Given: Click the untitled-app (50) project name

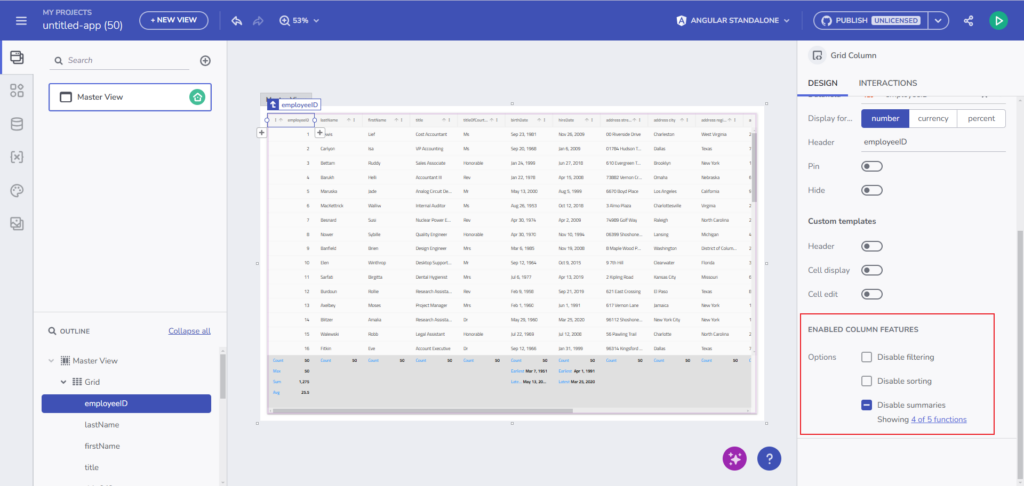Looking at the screenshot, I should [x=82, y=26].
